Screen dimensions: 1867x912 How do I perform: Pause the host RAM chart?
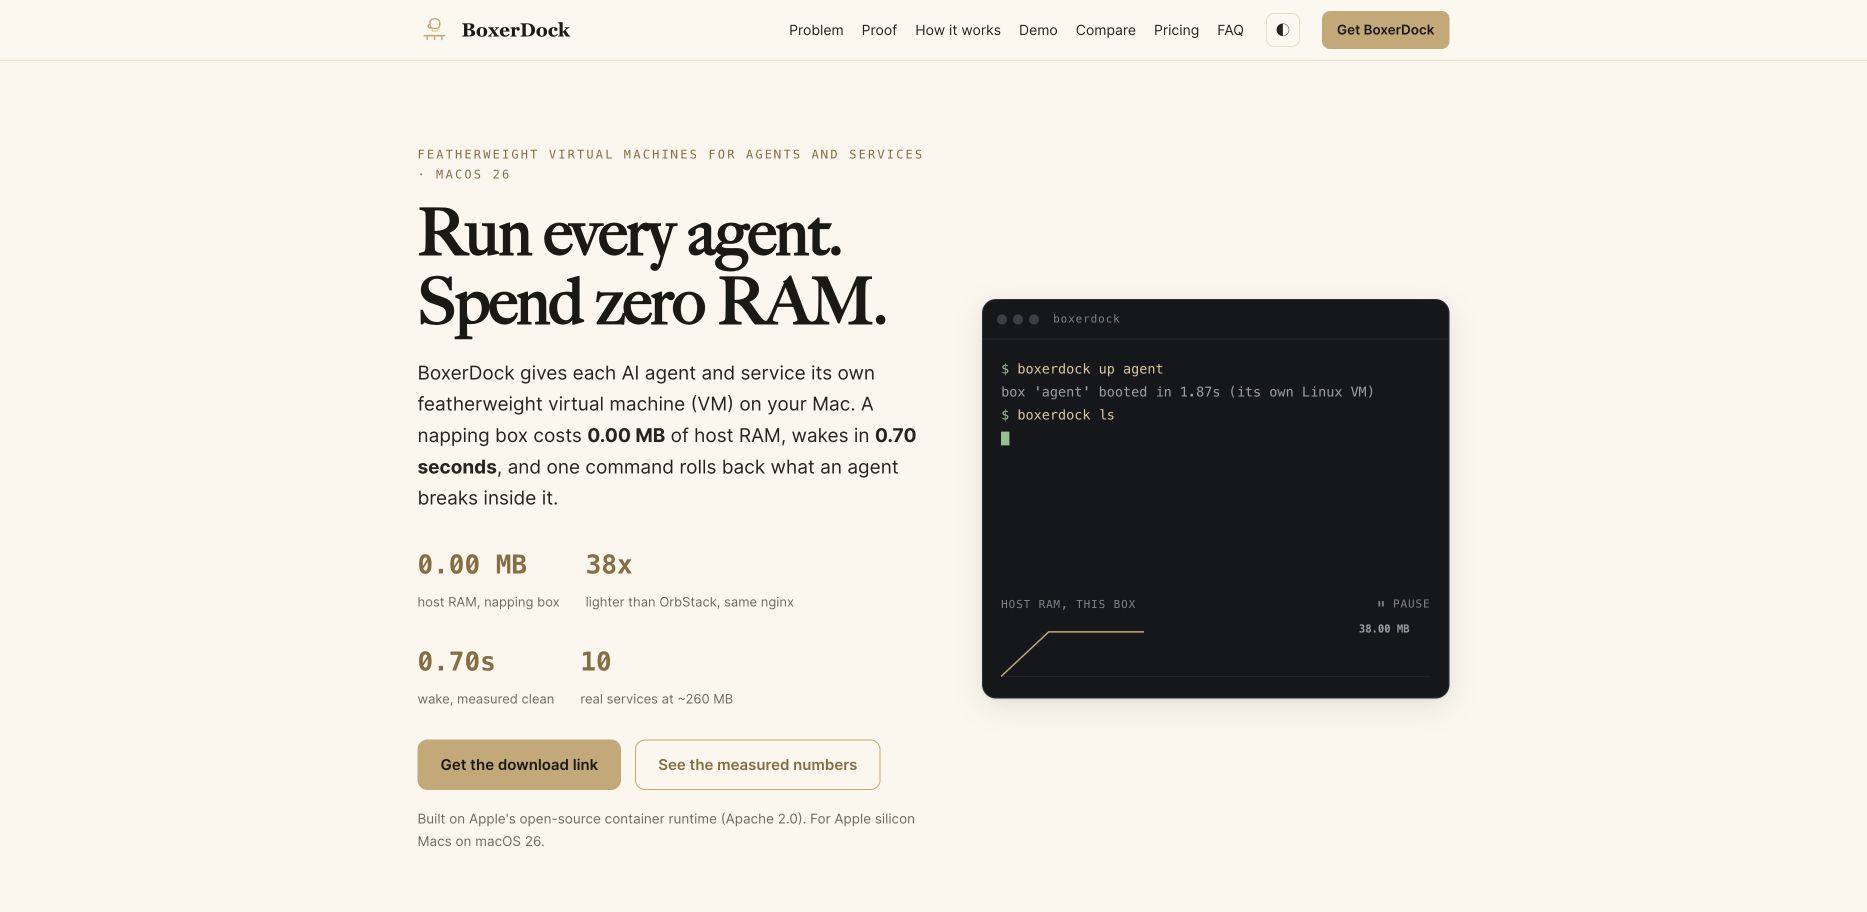tap(1403, 604)
